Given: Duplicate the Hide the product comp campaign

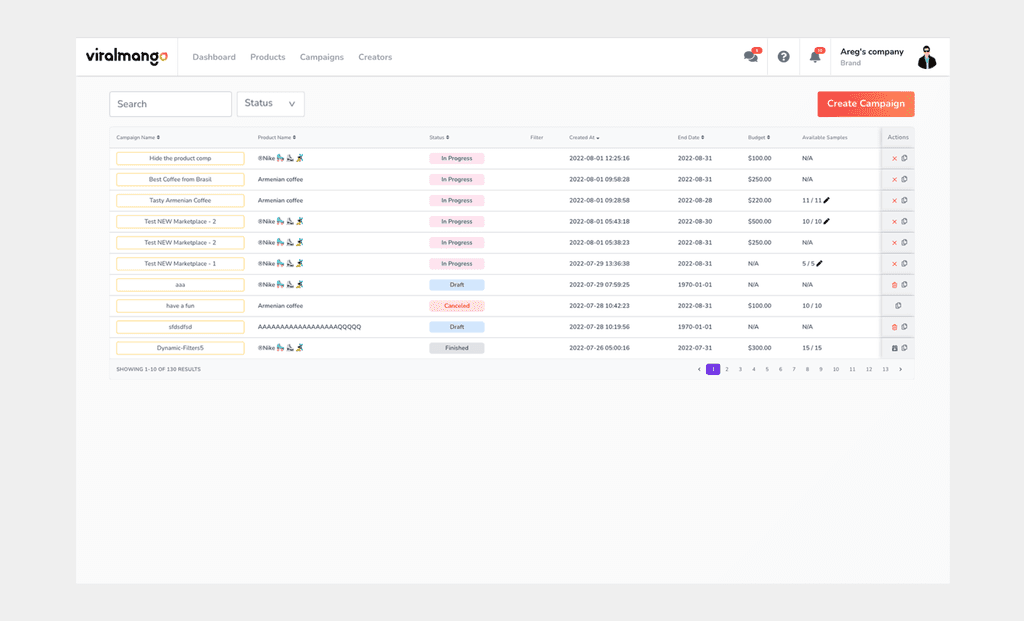Looking at the screenshot, I should [x=904, y=158].
